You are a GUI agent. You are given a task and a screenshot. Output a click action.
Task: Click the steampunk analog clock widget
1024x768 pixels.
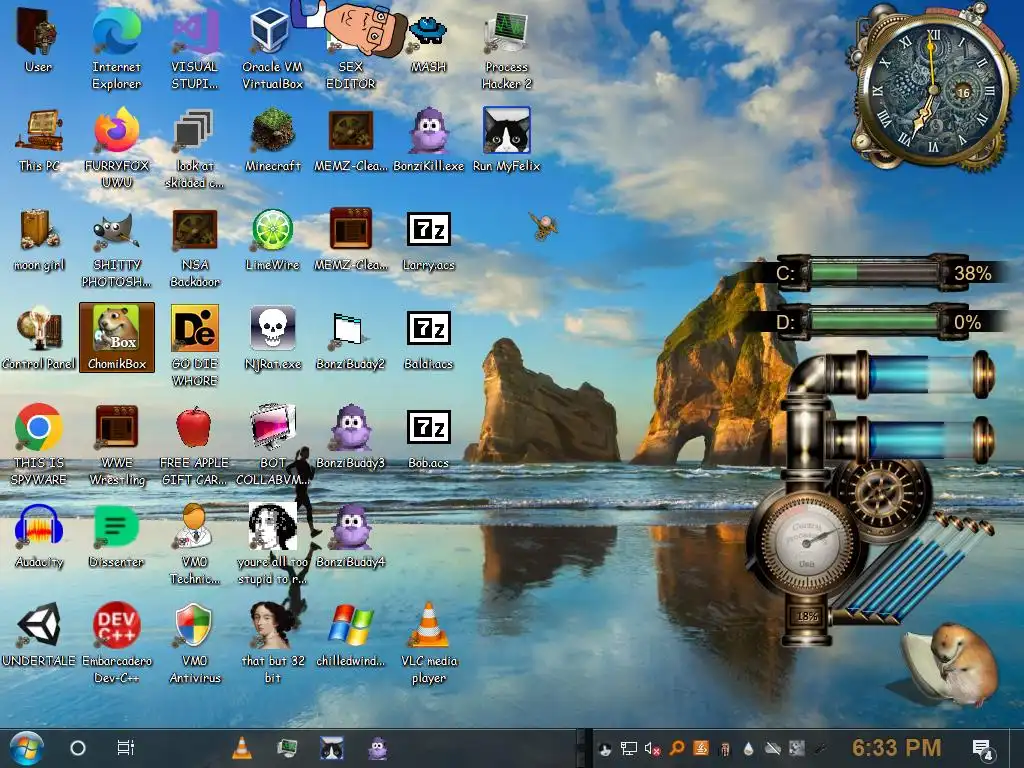pyautogui.click(x=933, y=89)
